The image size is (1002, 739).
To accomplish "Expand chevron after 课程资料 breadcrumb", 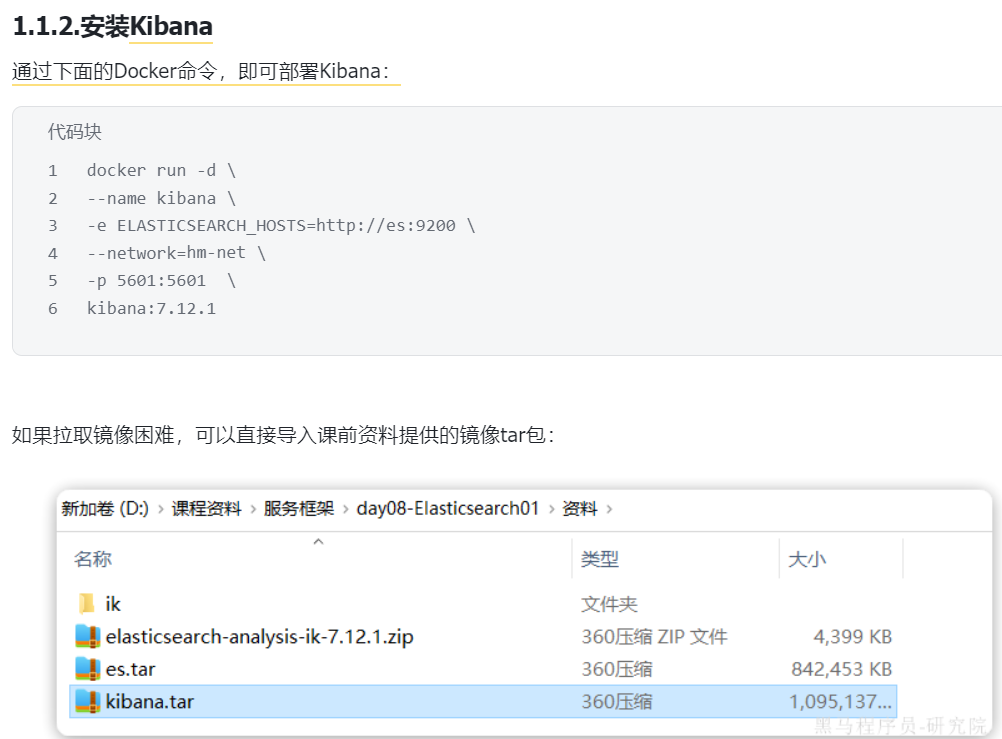I will point(253,509).
